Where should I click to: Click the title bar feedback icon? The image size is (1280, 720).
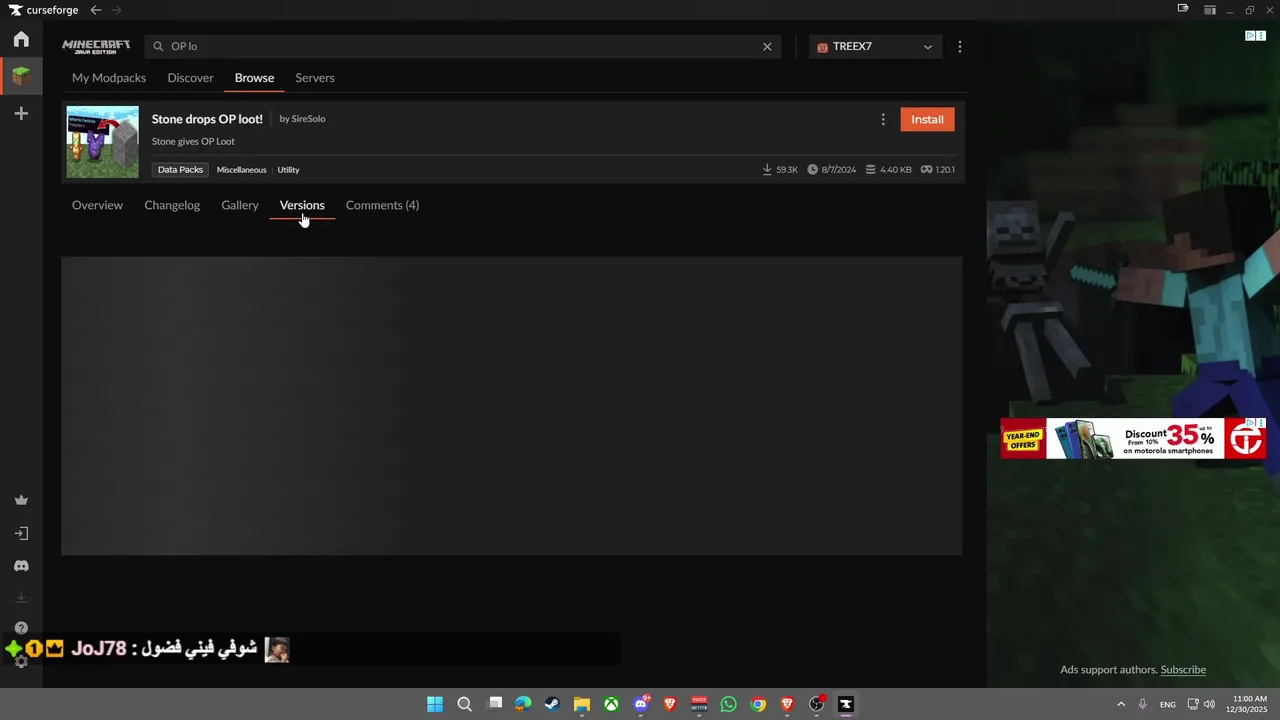pyautogui.click(x=1183, y=9)
